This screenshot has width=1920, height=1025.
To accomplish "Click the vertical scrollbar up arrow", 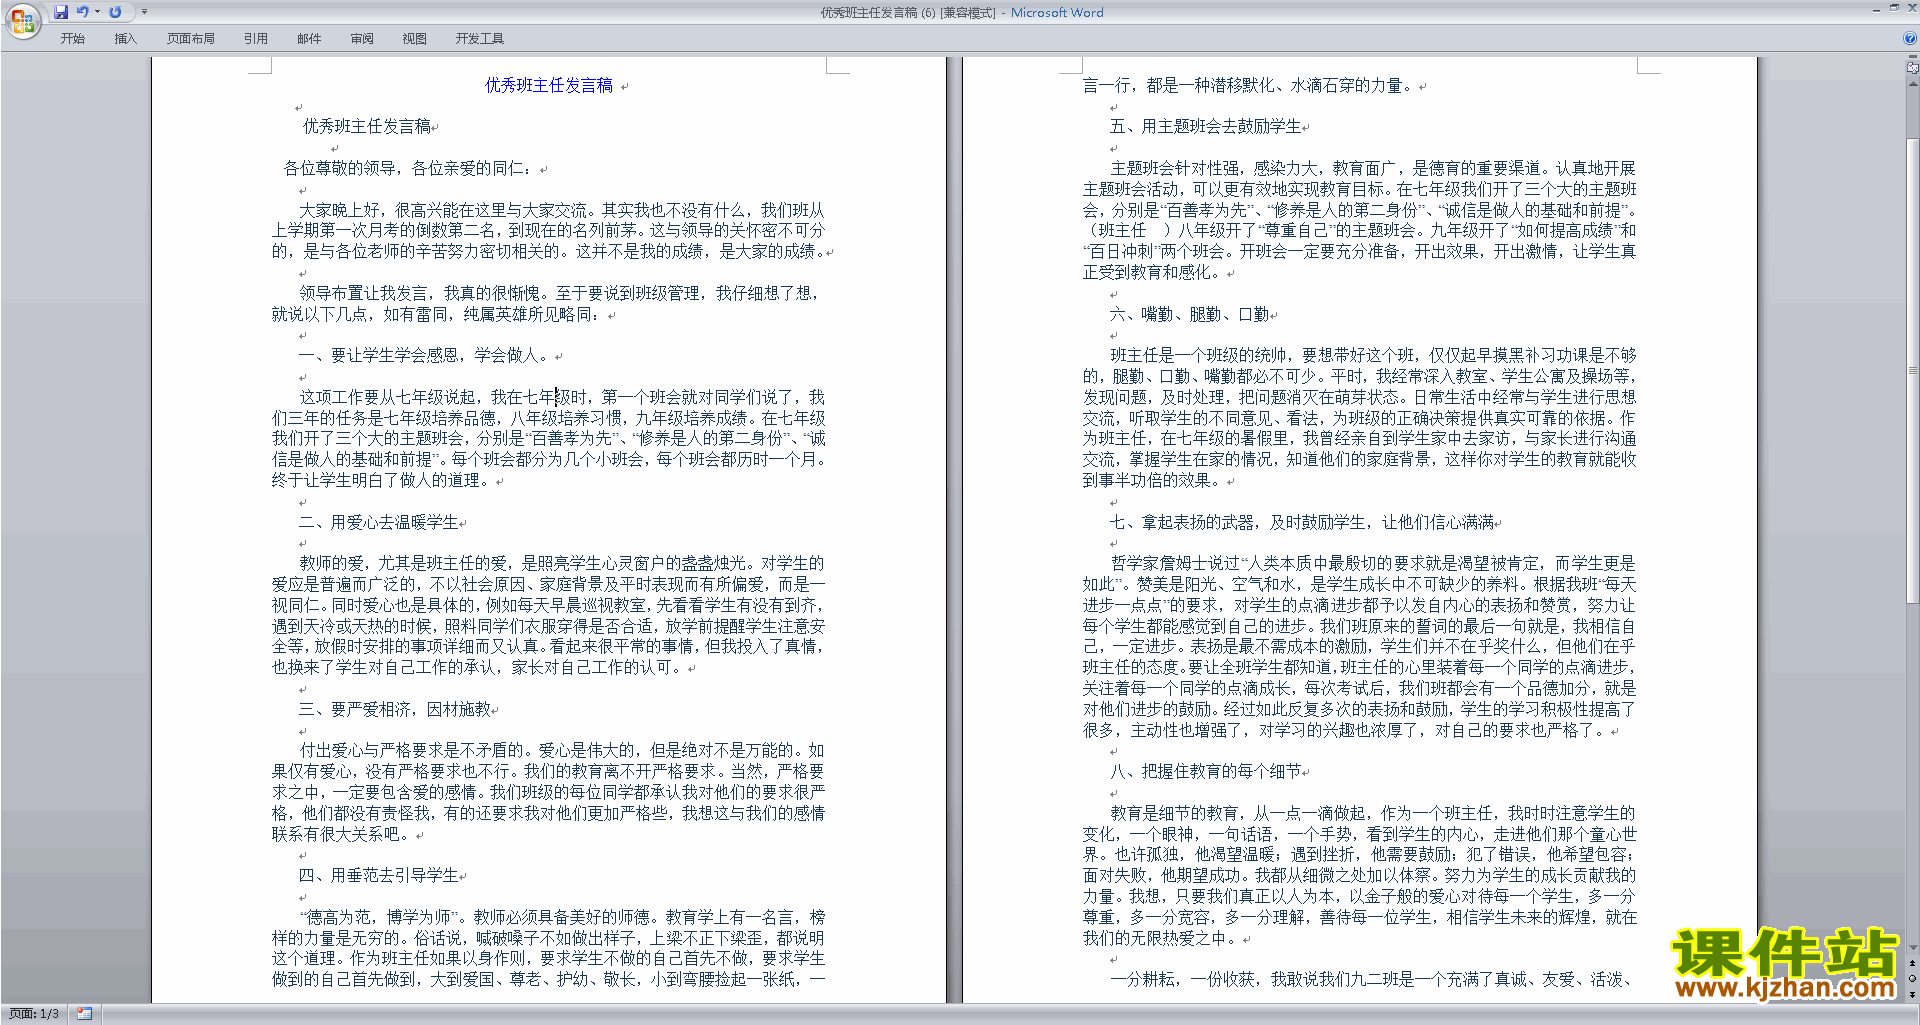I will (1913, 82).
